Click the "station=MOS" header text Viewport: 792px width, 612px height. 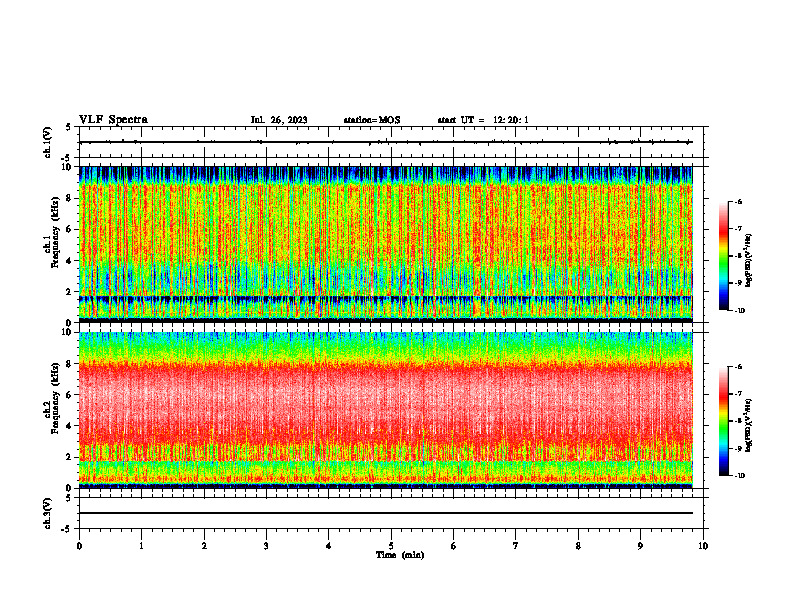point(372,120)
